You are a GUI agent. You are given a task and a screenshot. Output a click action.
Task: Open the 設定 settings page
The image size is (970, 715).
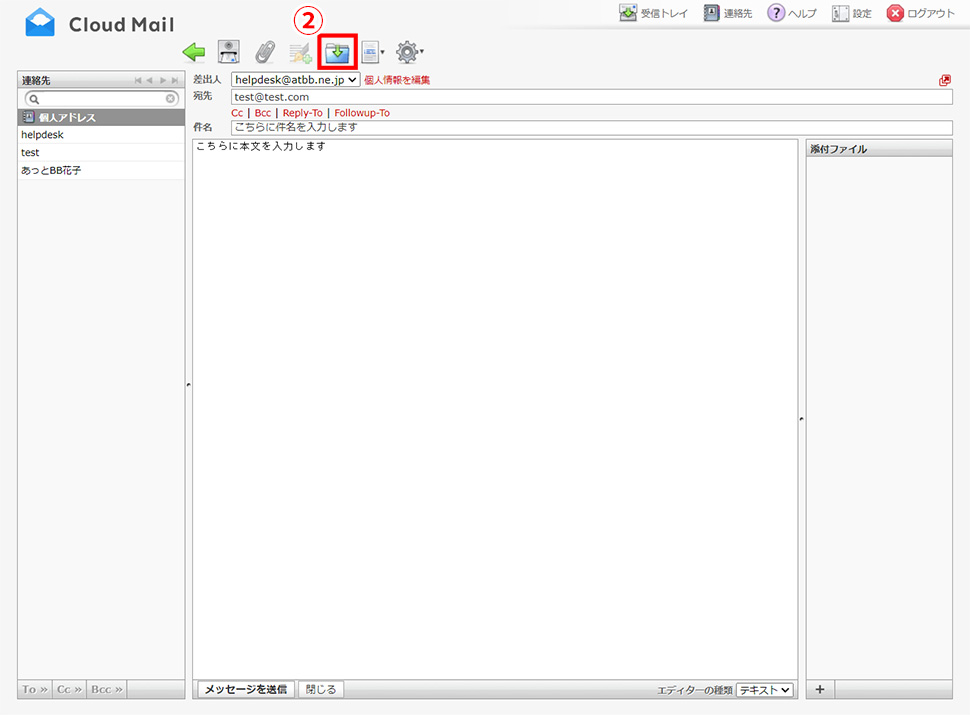pos(851,13)
